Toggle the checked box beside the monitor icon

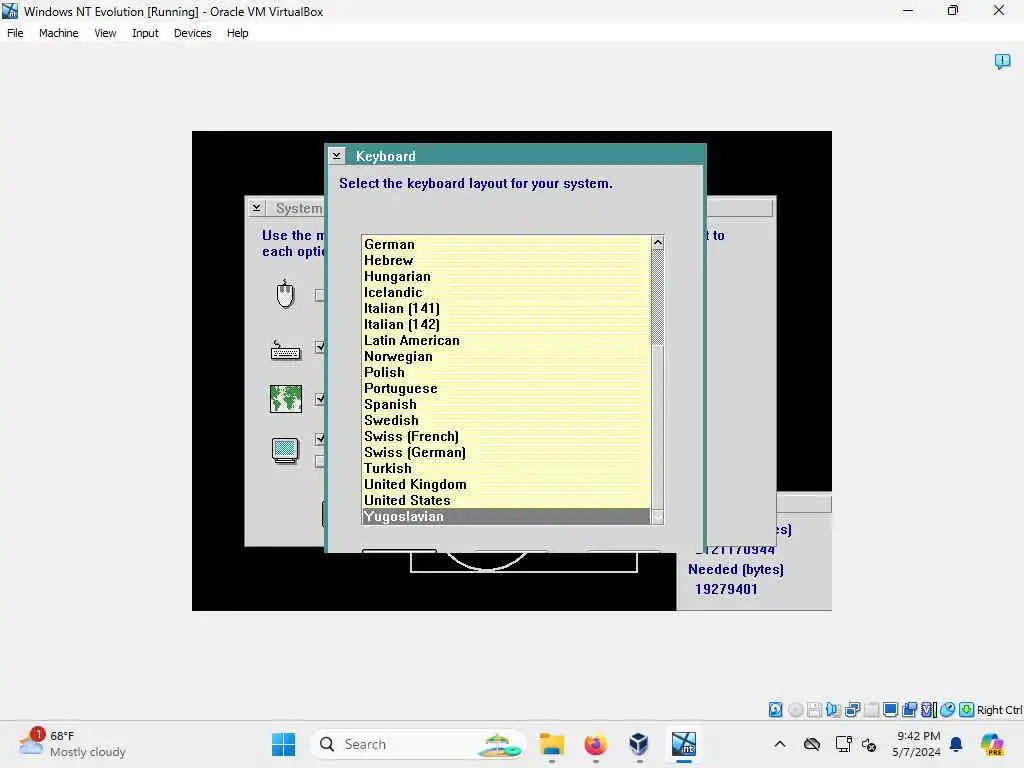319,439
